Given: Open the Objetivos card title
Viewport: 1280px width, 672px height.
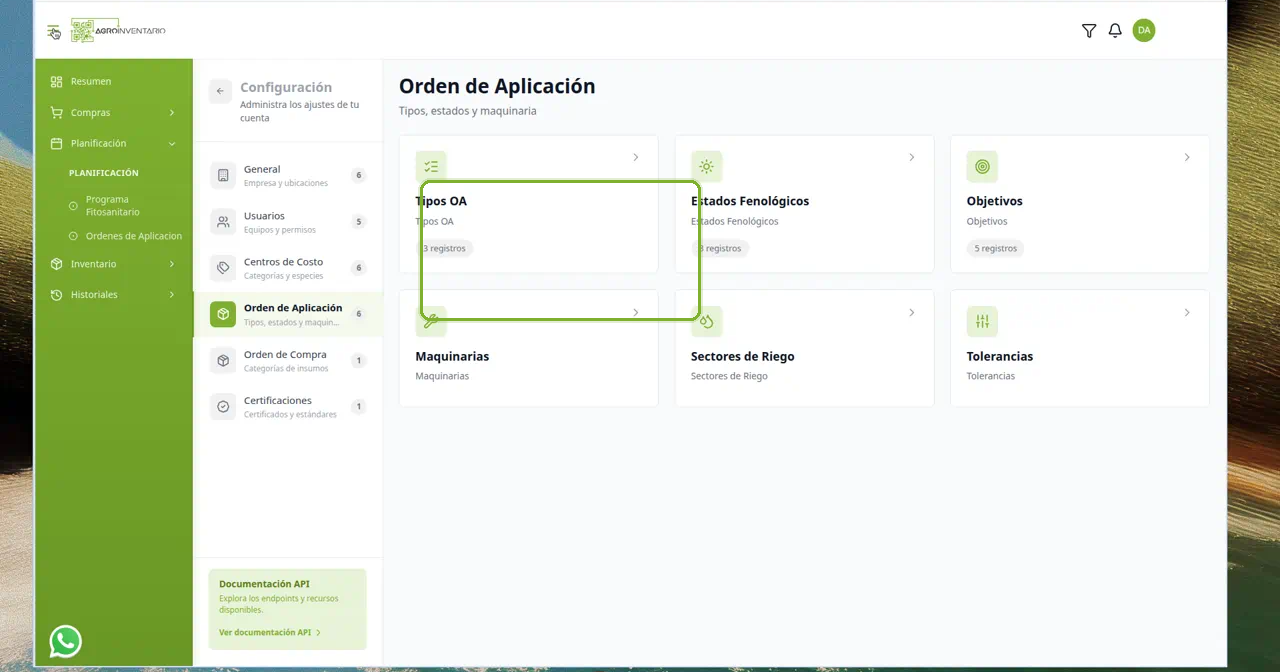Looking at the screenshot, I should click(x=995, y=201).
